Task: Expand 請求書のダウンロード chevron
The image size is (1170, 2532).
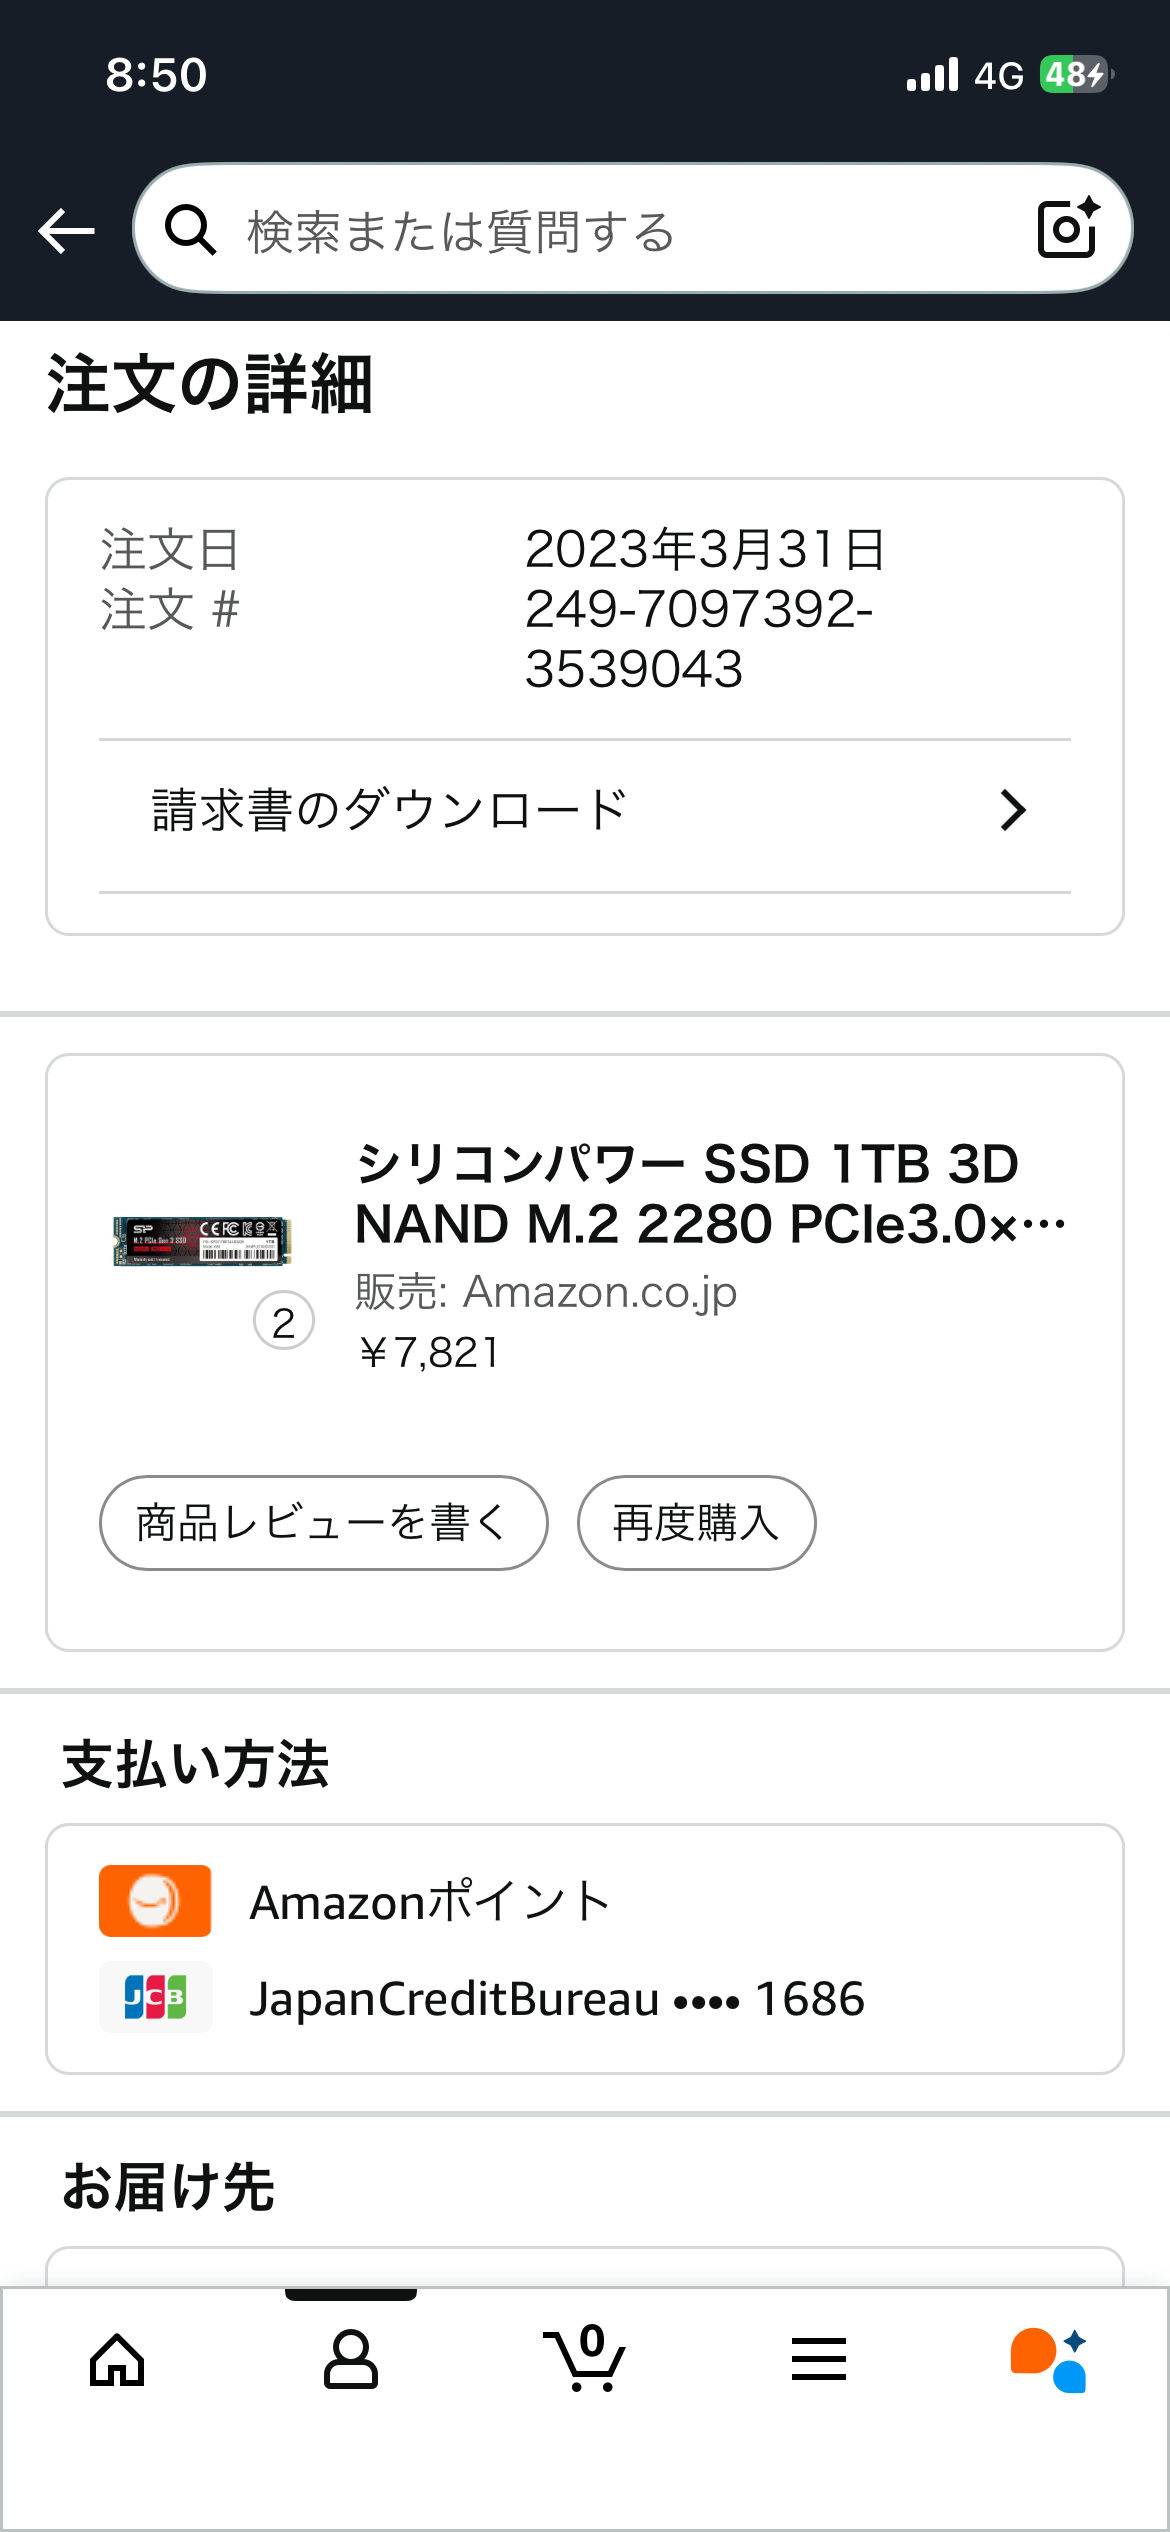Action: point(1013,810)
